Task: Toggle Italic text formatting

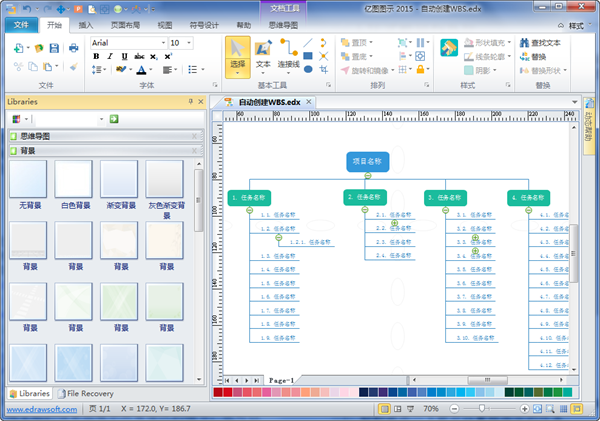Action: coord(110,57)
